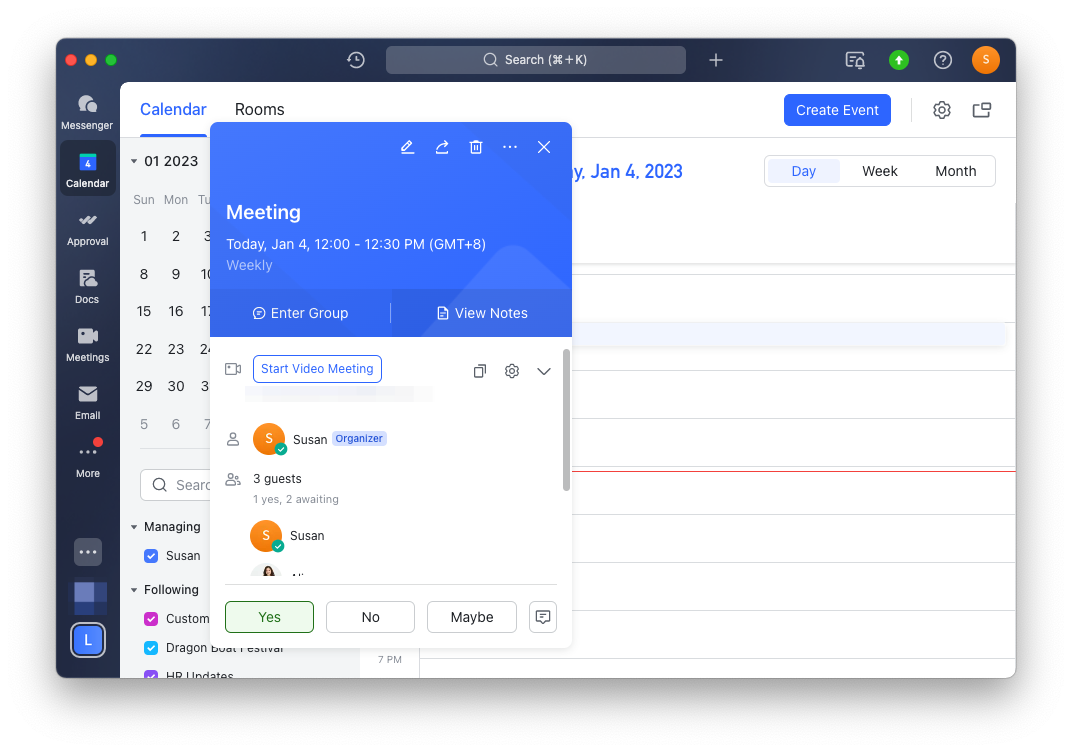Copy video meeting link icon
This screenshot has width=1072, height=752.
coord(480,371)
